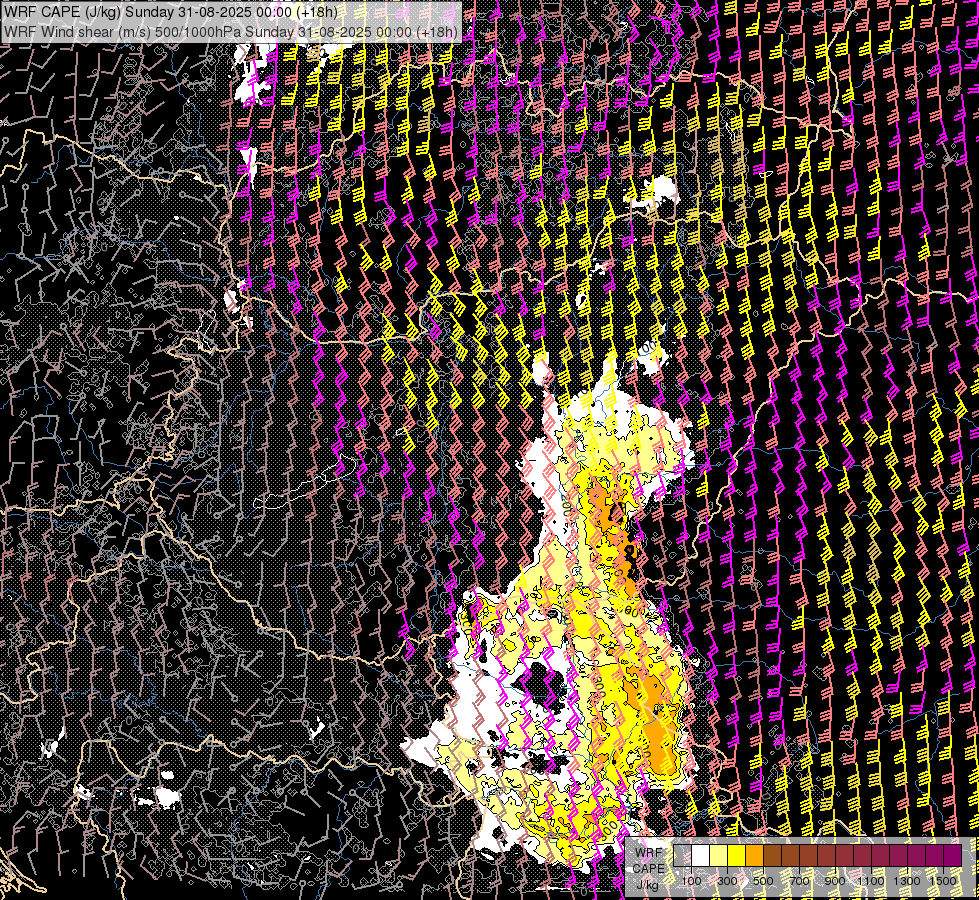
Task: Click the legend value "900"
Action: 835,881
